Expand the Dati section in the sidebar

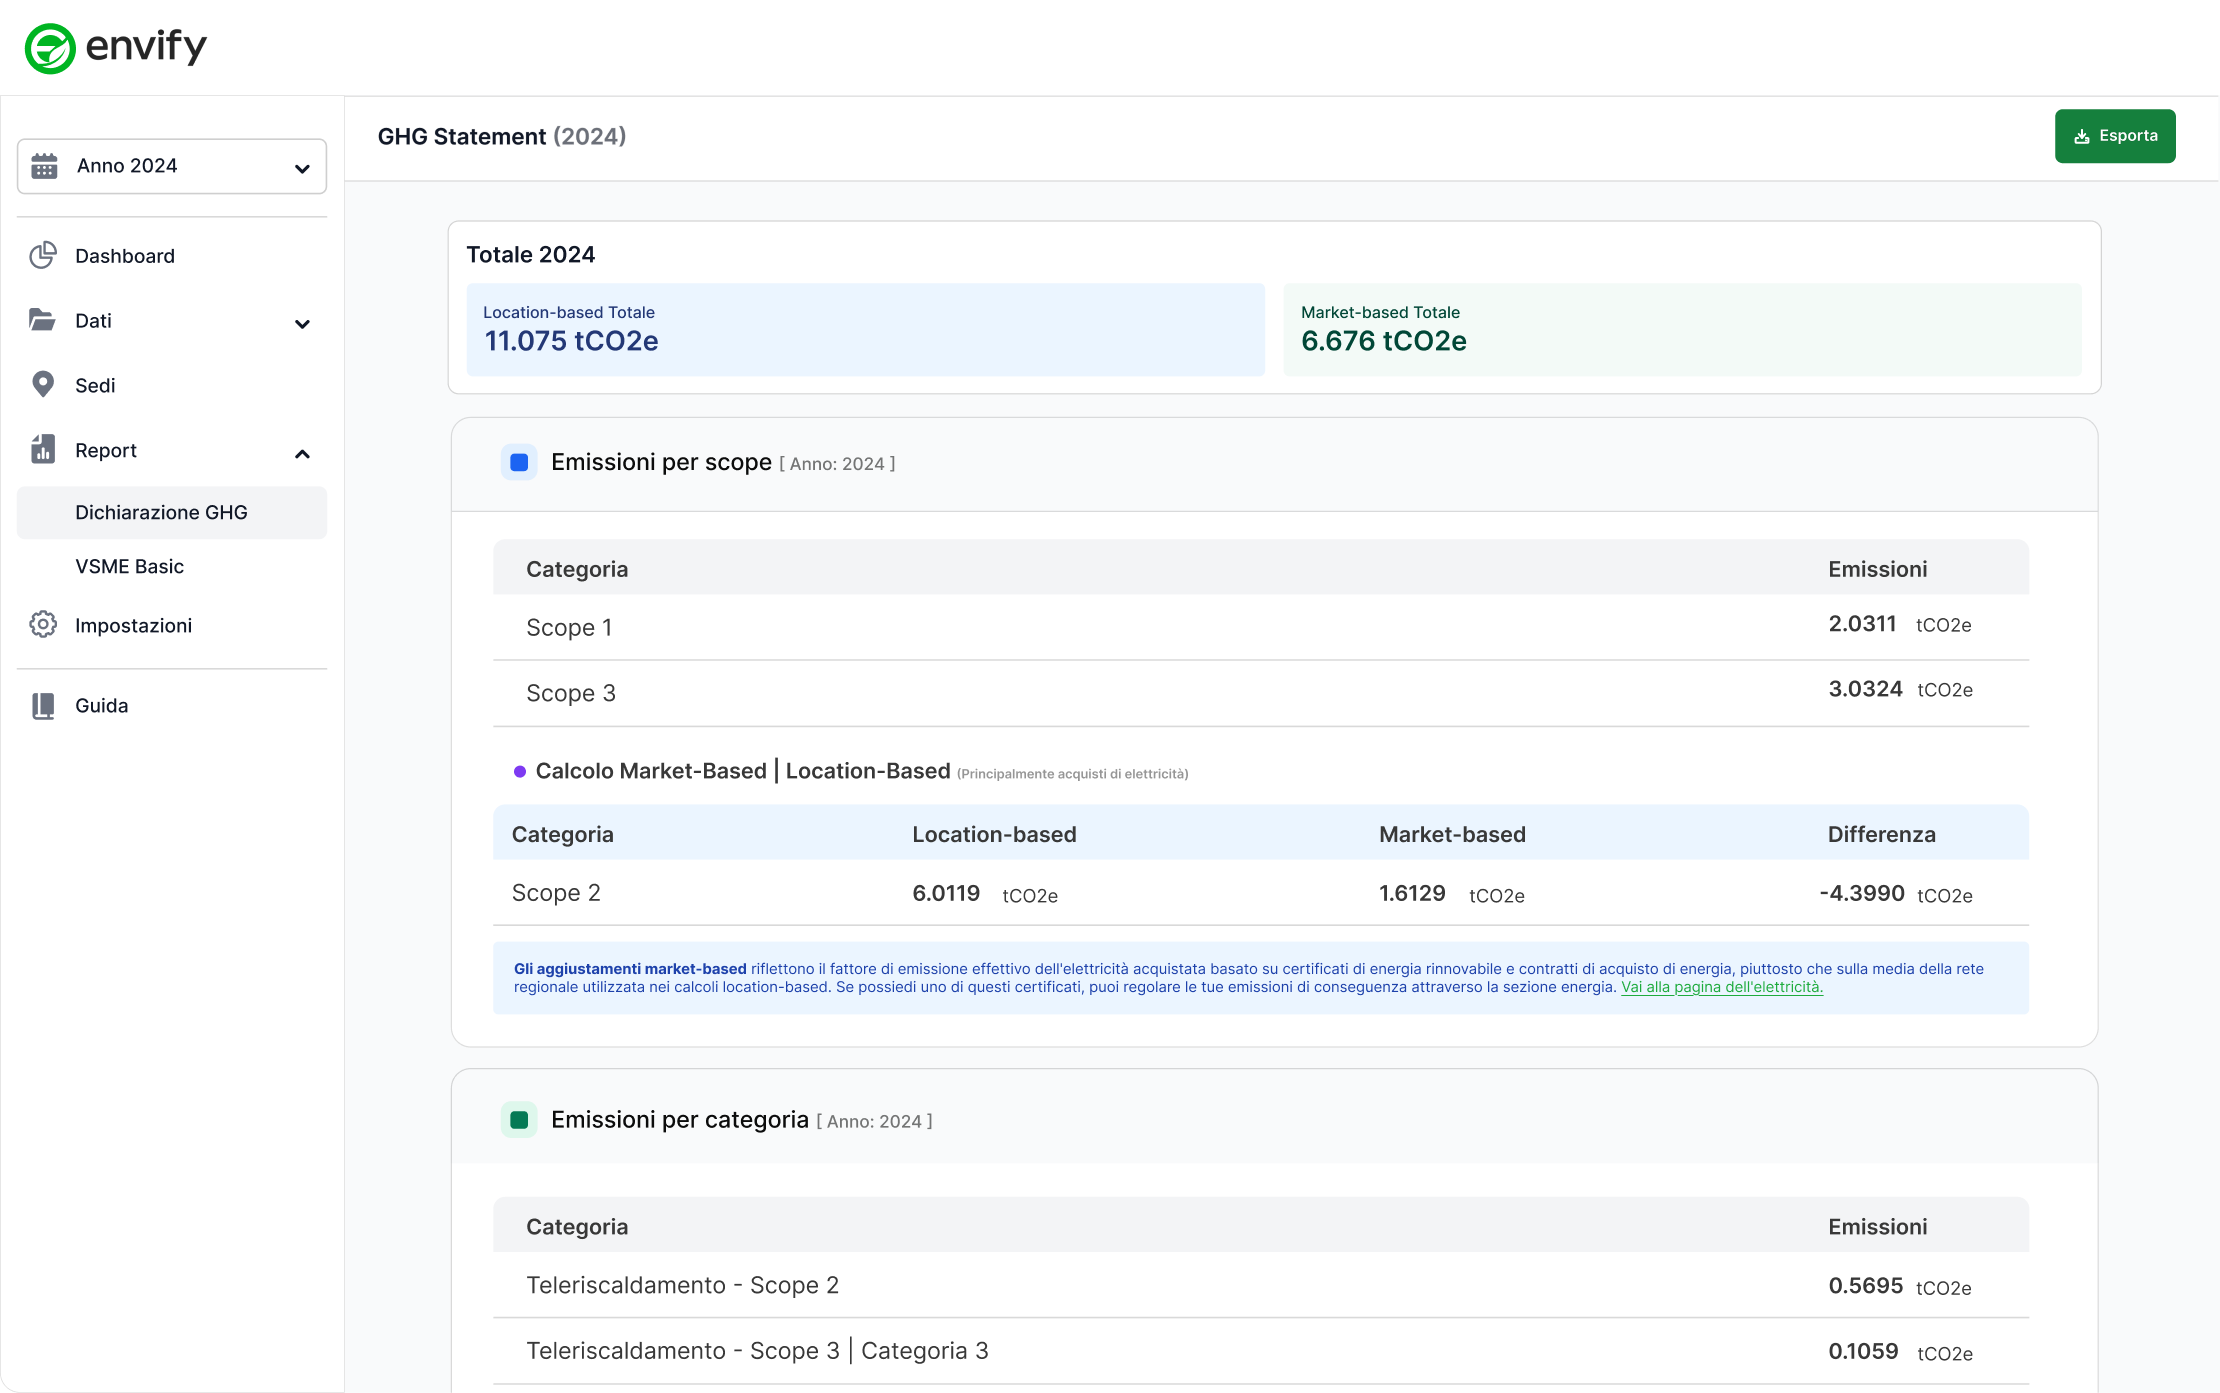point(303,324)
